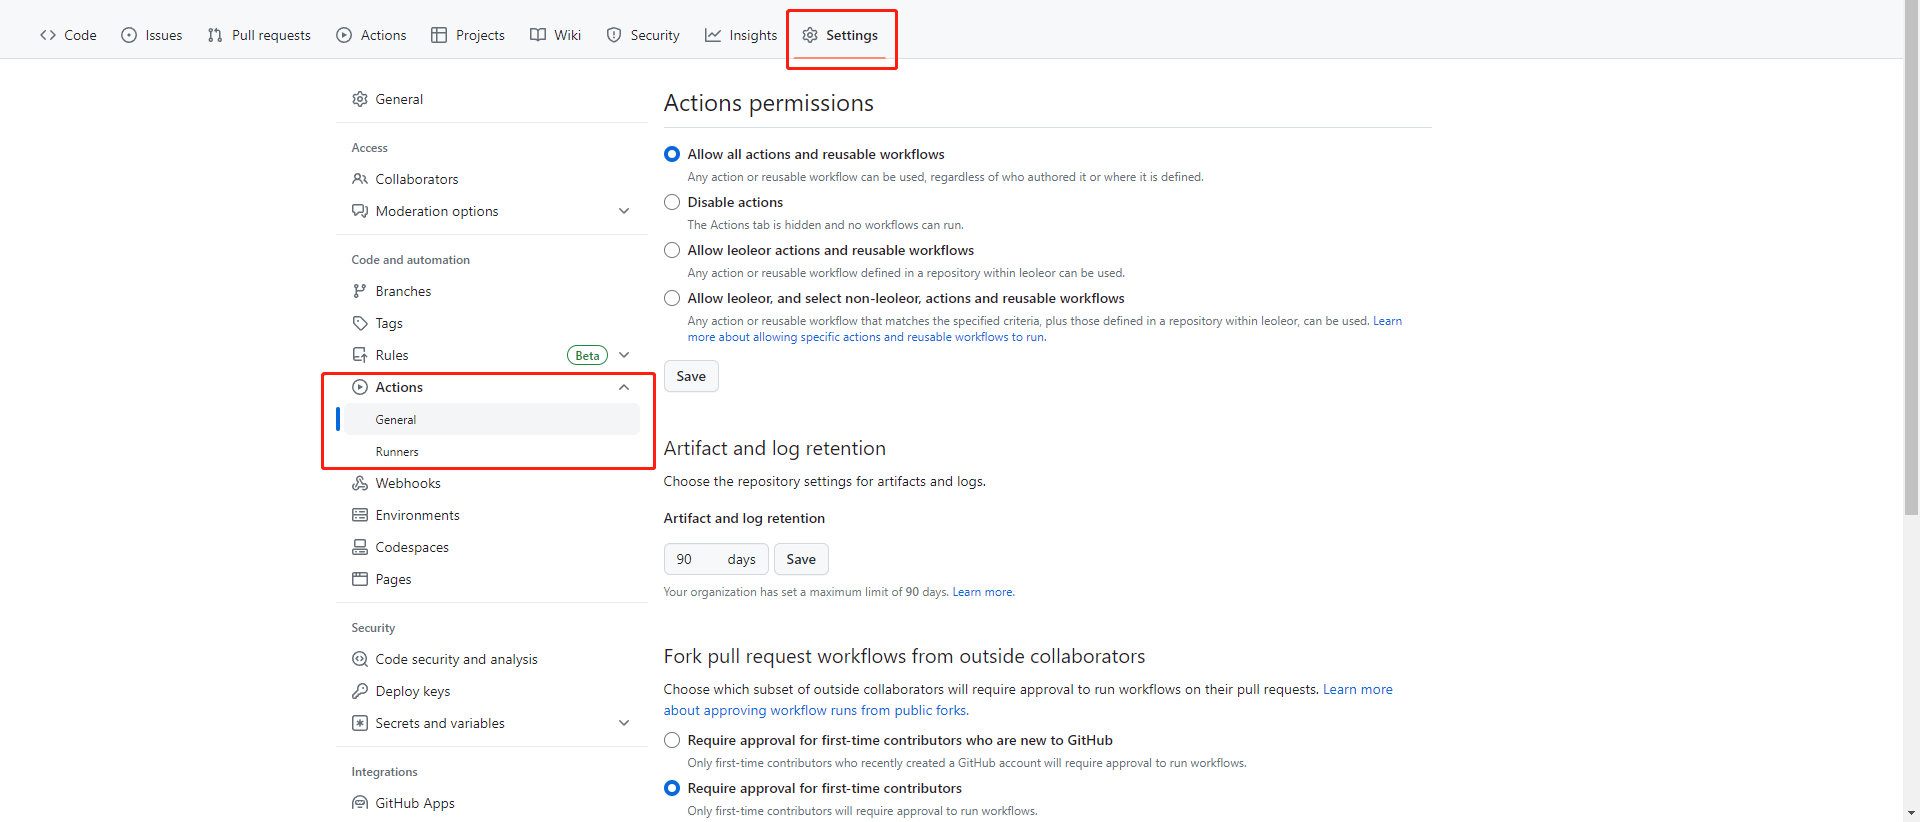The image size is (1920, 822).
Task: Expand the Rules section chevron
Action: point(624,355)
